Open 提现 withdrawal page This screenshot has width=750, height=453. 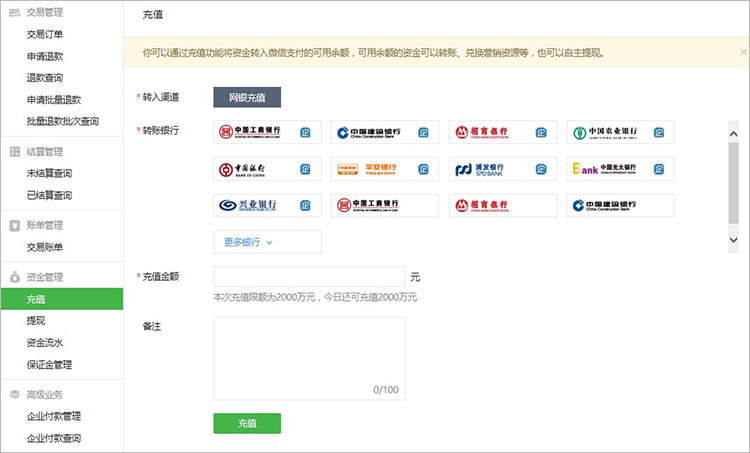36,320
